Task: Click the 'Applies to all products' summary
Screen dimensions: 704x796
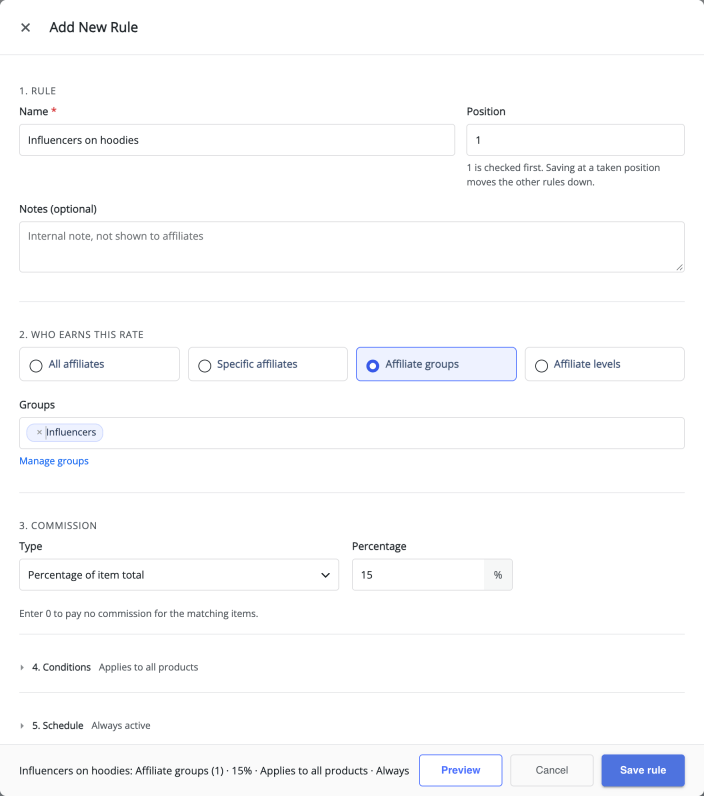Action: click(x=148, y=667)
